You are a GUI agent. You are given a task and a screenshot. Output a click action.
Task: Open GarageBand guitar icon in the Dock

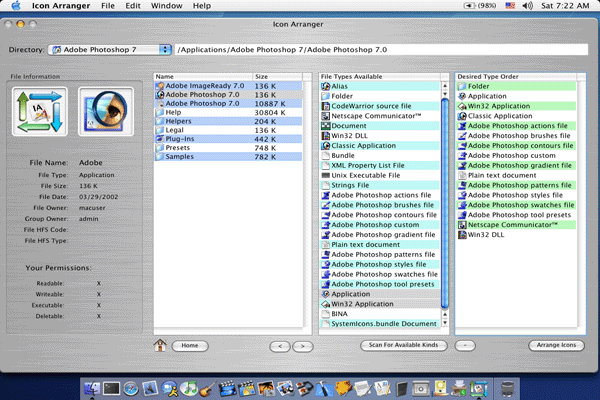click(x=207, y=389)
